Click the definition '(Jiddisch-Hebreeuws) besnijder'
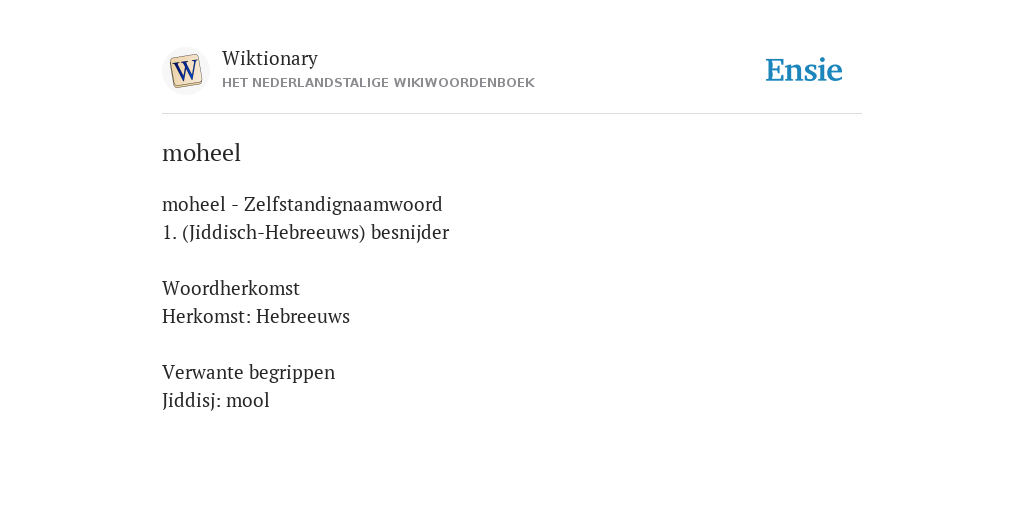This screenshot has height=512, width=1024. [x=315, y=232]
